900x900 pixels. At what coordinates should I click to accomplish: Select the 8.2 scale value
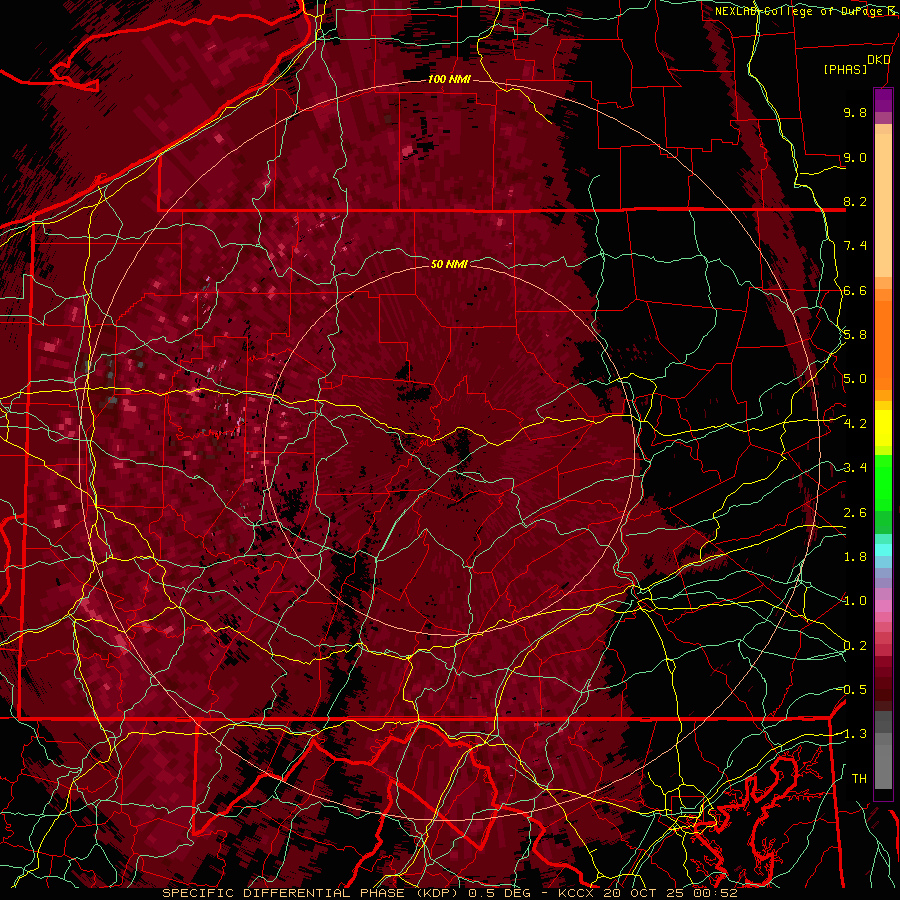[855, 201]
